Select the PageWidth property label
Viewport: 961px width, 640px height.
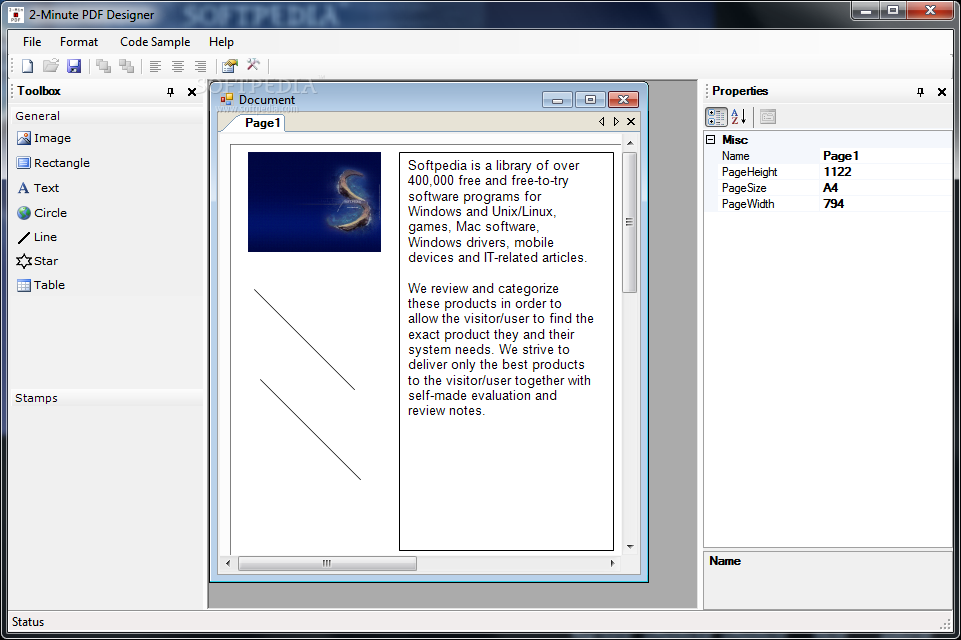pyautogui.click(x=748, y=204)
